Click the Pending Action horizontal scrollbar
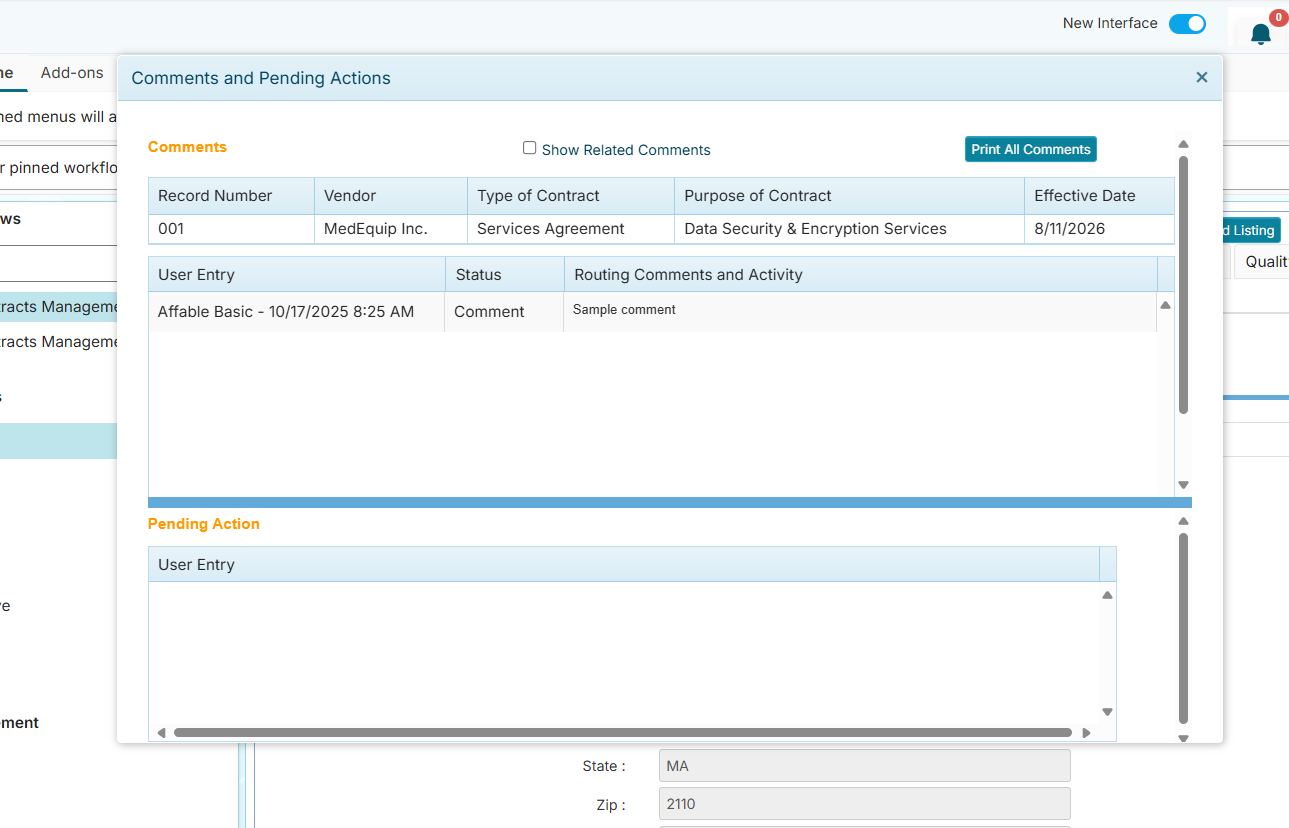Viewport: 1289px width, 828px height. [x=622, y=733]
